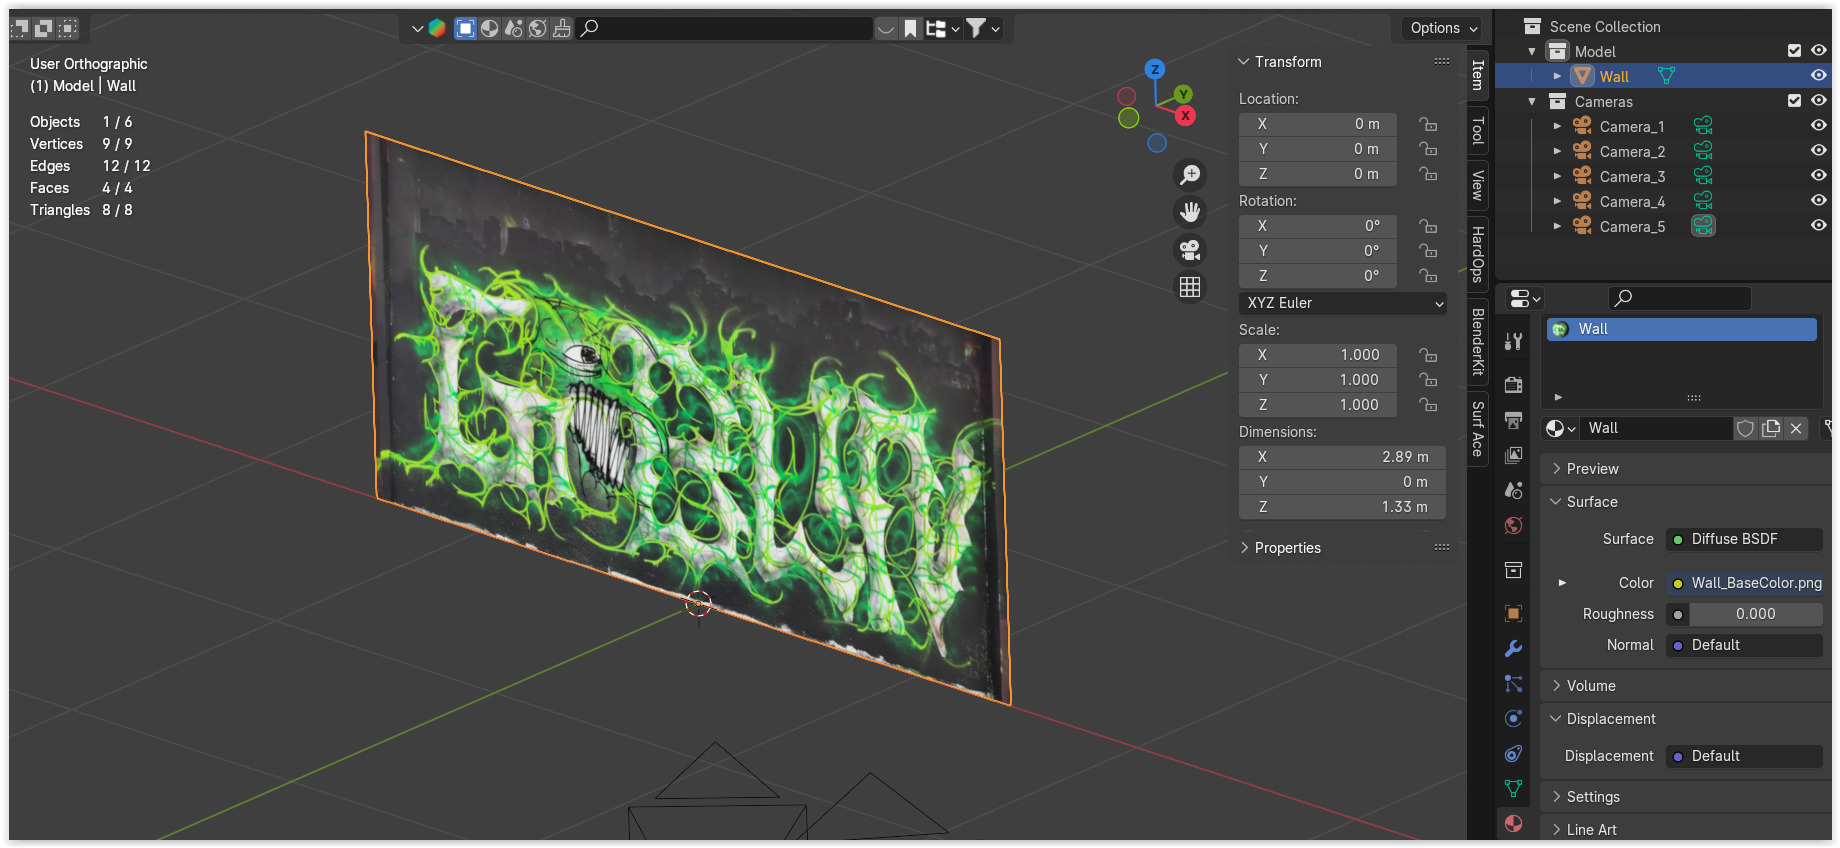This screenshot has height=848, width=1840.
Task: Click Diffuse BSDF surface shader button
Action: tap(1744, 539)
